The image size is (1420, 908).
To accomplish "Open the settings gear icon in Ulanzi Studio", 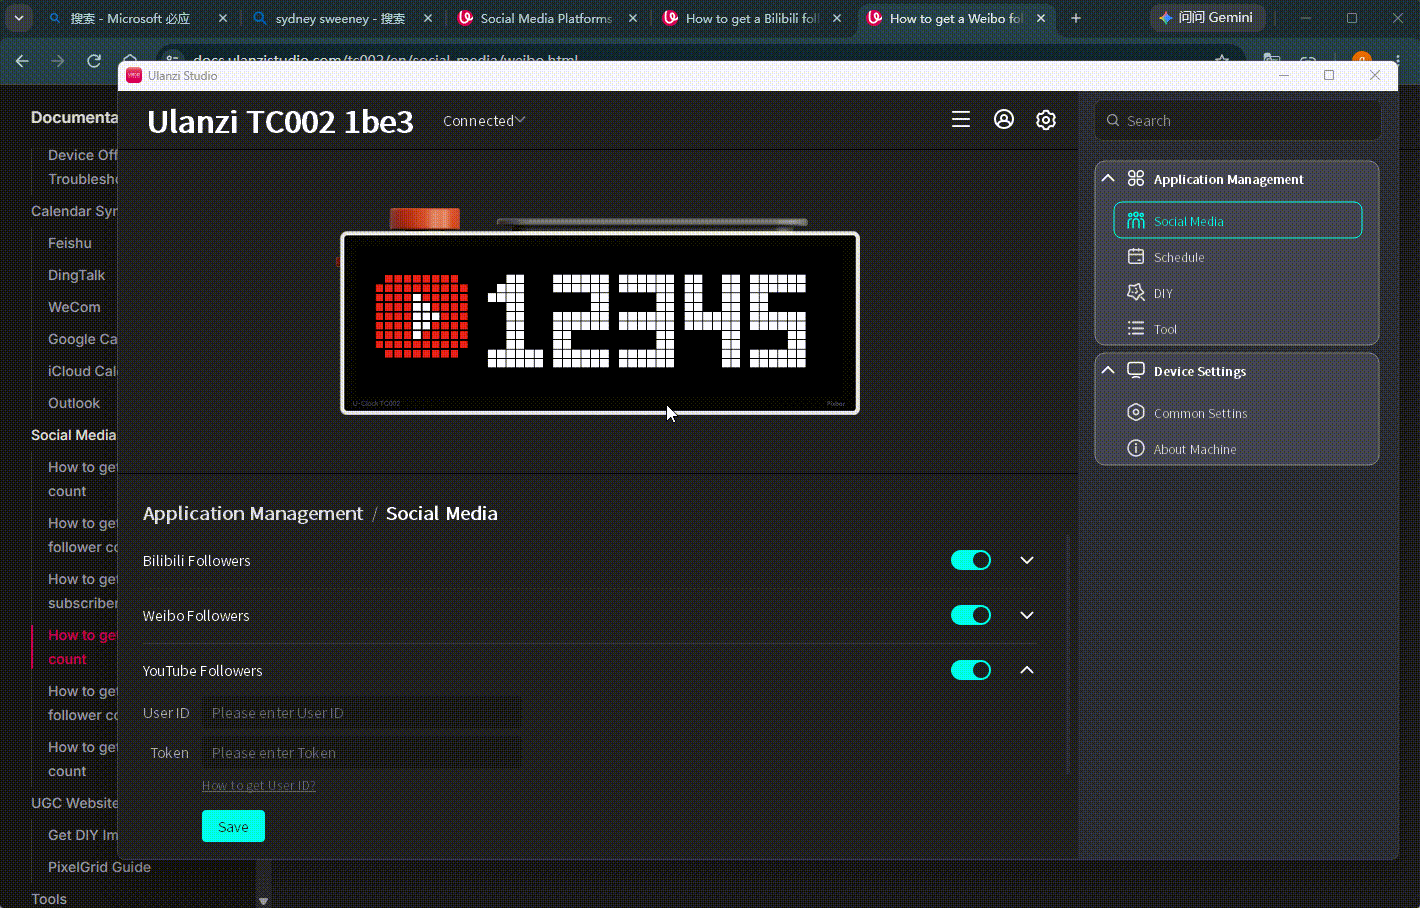I will point(1046,120).
